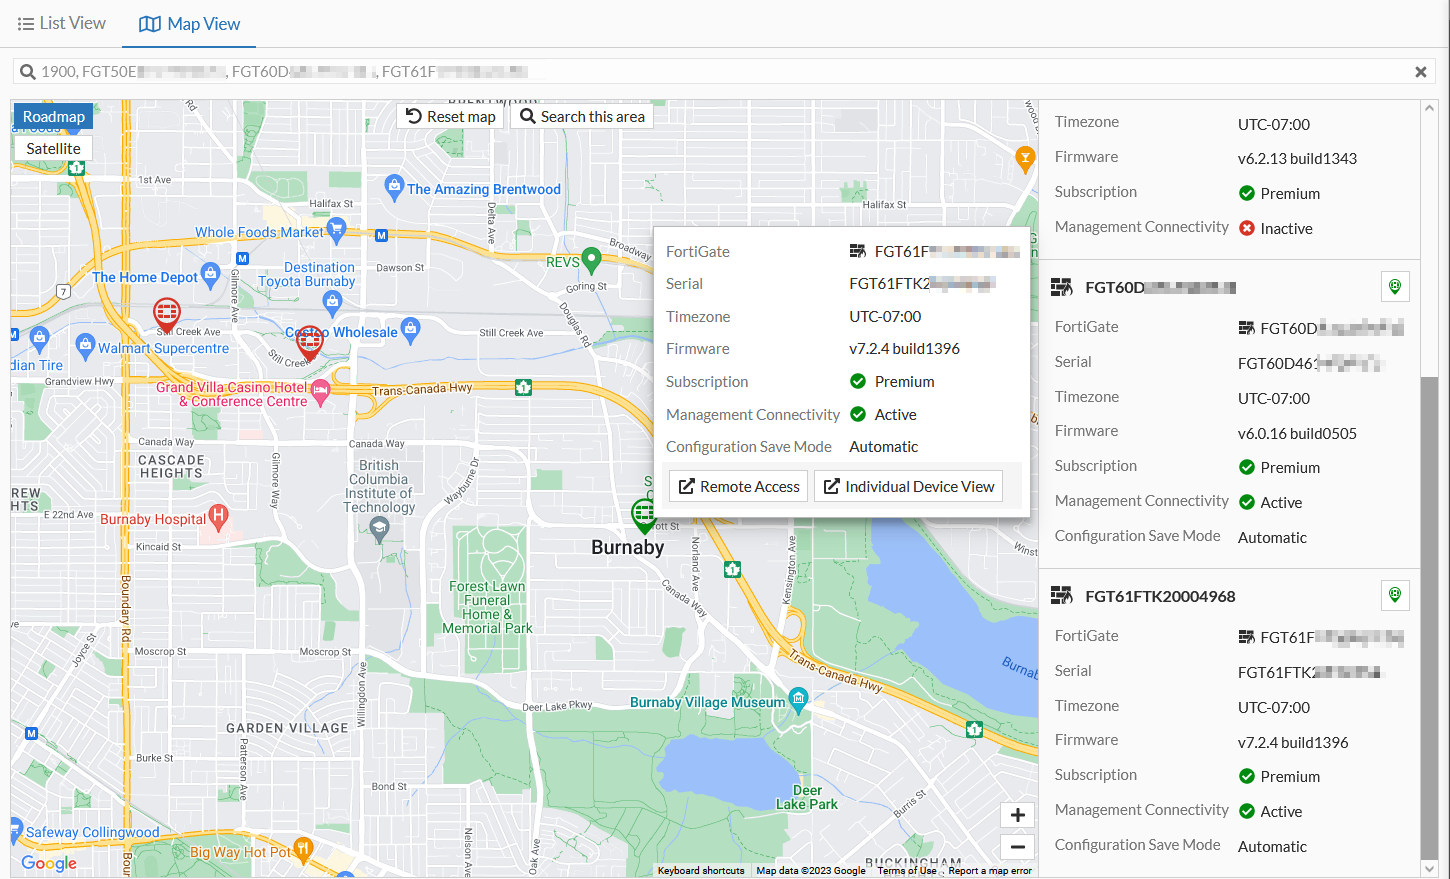Open the Keyboard shortcuts link
Viewport: 1450px width, 879px height.
701,871
